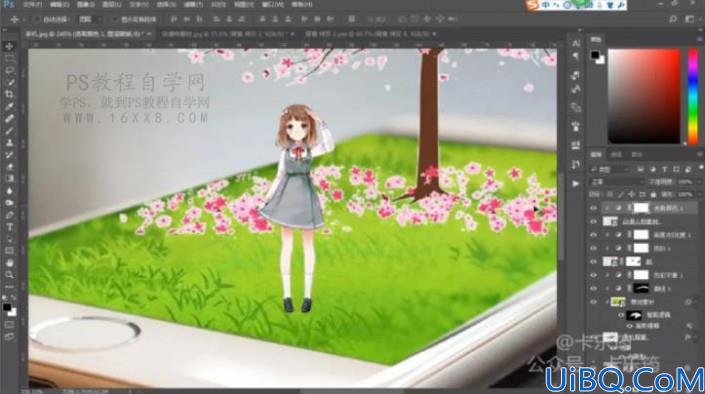Select the Lasso tool
705x394 pixels.
[9, 71]
